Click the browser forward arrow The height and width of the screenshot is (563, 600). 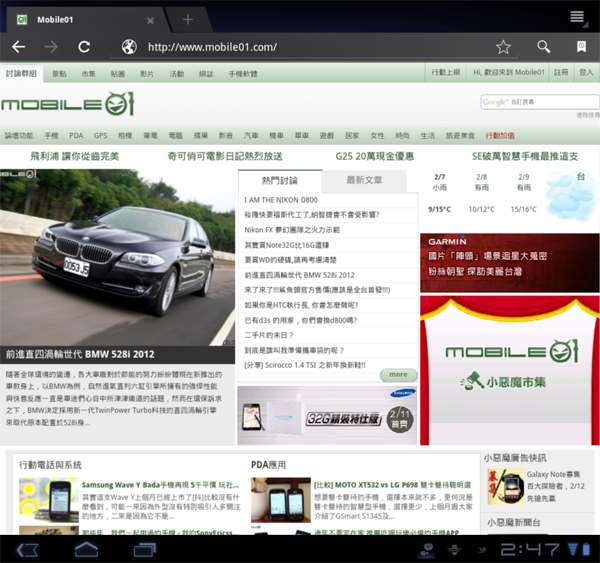[x=51, y=47]
